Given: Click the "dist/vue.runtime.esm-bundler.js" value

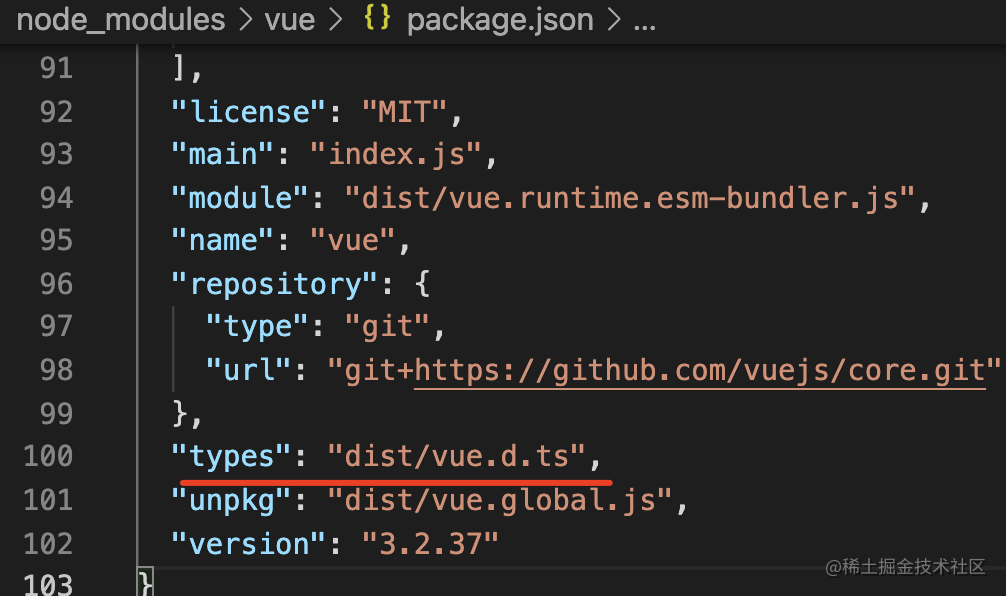Looking at the screenshot, I should (629, 198).
